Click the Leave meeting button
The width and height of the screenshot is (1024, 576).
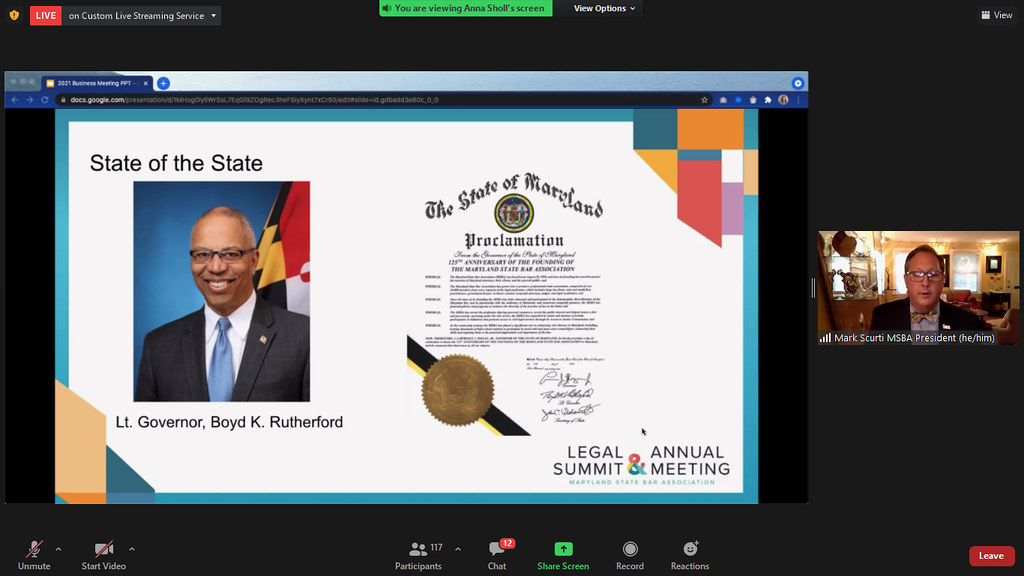pyautogui.click(x=991, y=555)
